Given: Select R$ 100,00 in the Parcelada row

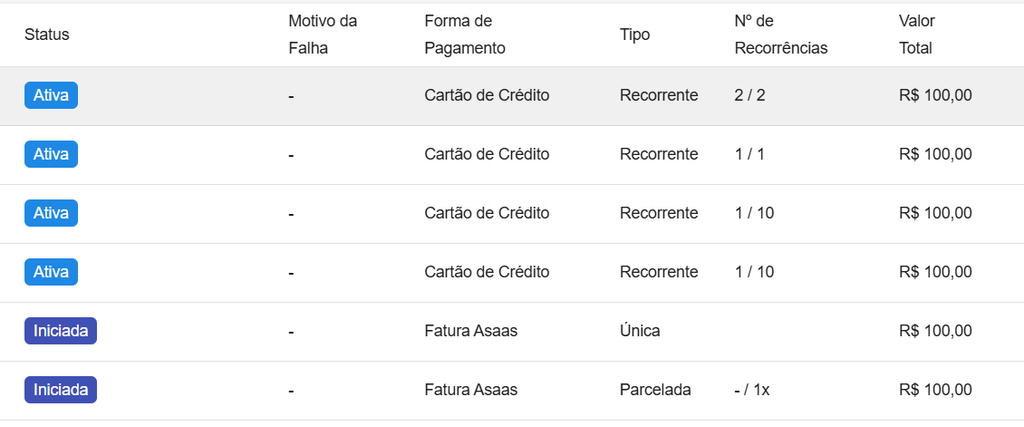Looking at the screenshot, I should [x=936, y=390].
